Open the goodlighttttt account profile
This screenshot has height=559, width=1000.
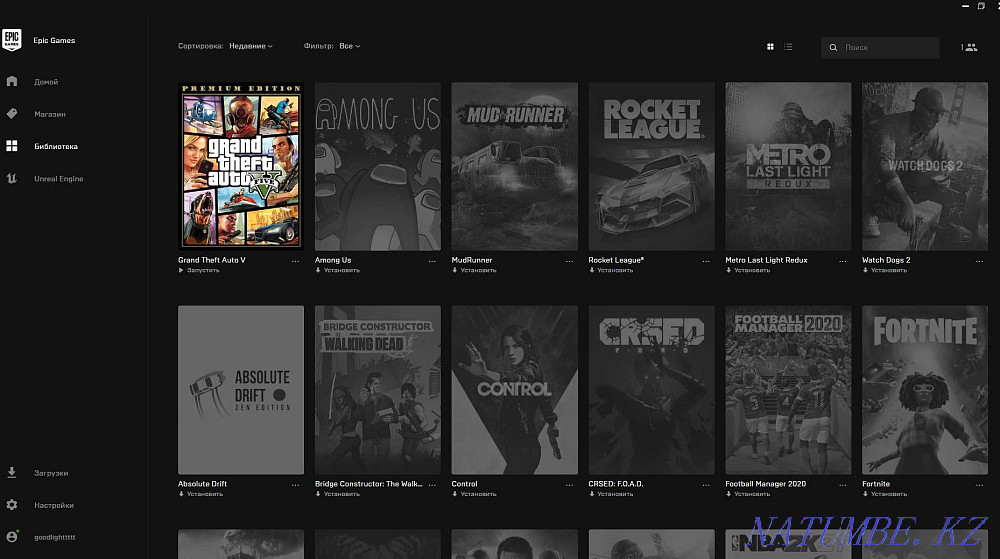click(x=55, y=537)
